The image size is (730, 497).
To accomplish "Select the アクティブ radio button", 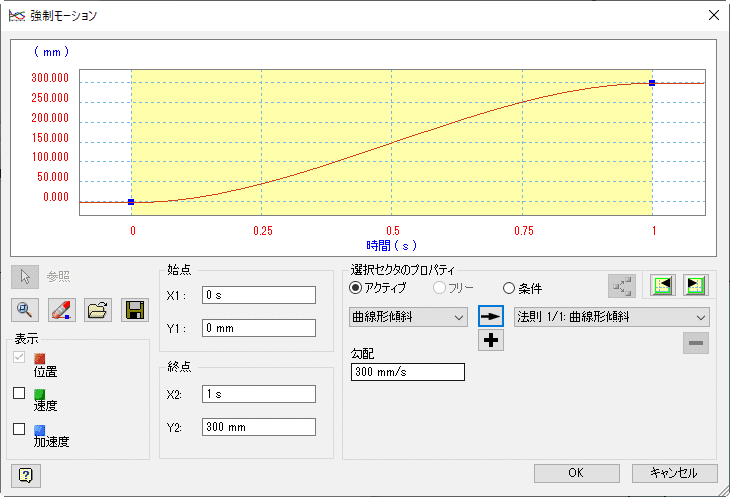I will pos(355,288).
